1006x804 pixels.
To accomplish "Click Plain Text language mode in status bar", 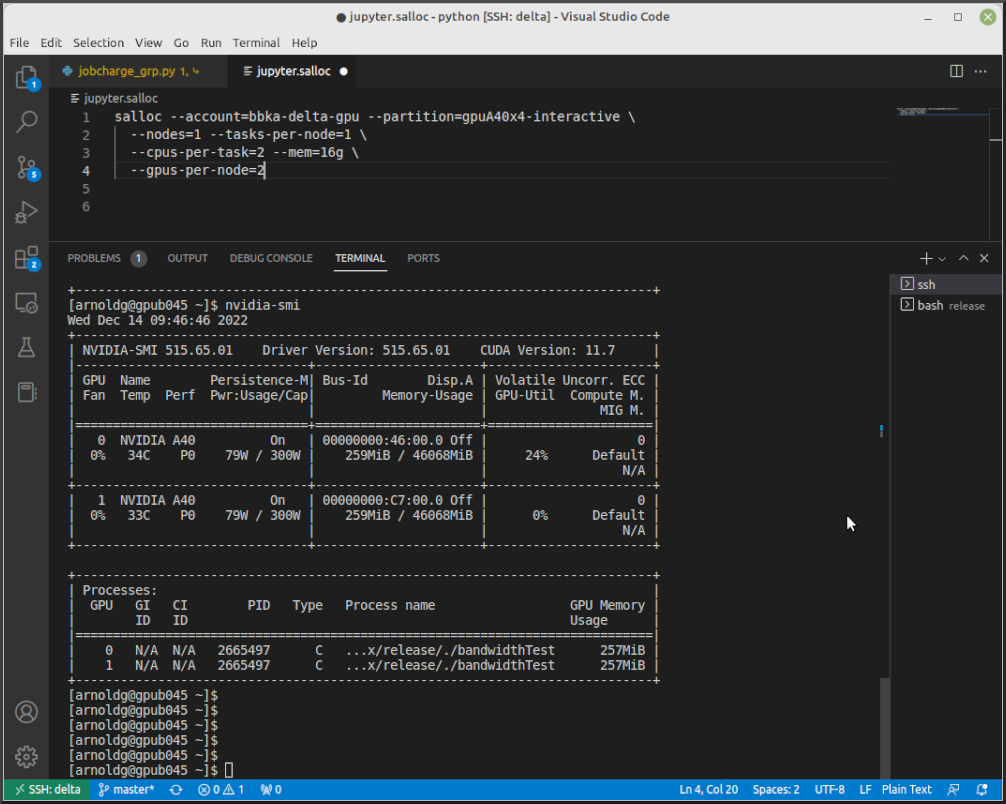I will (x=906, y=789).
